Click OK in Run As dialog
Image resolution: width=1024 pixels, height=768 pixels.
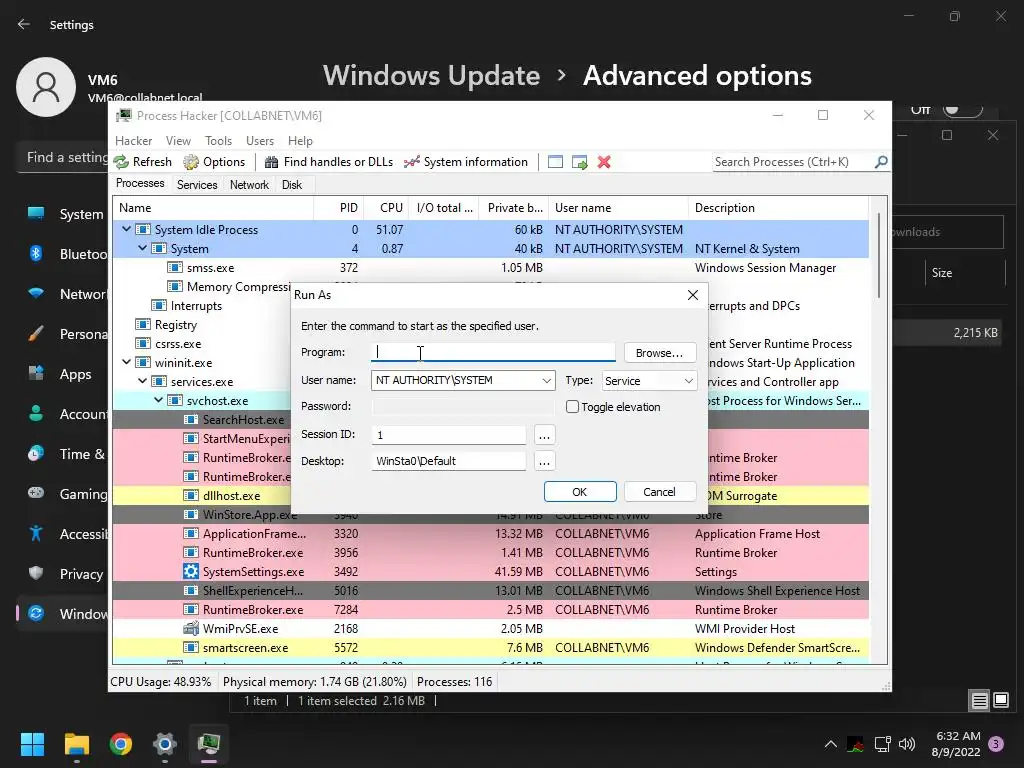click(580, 492)
